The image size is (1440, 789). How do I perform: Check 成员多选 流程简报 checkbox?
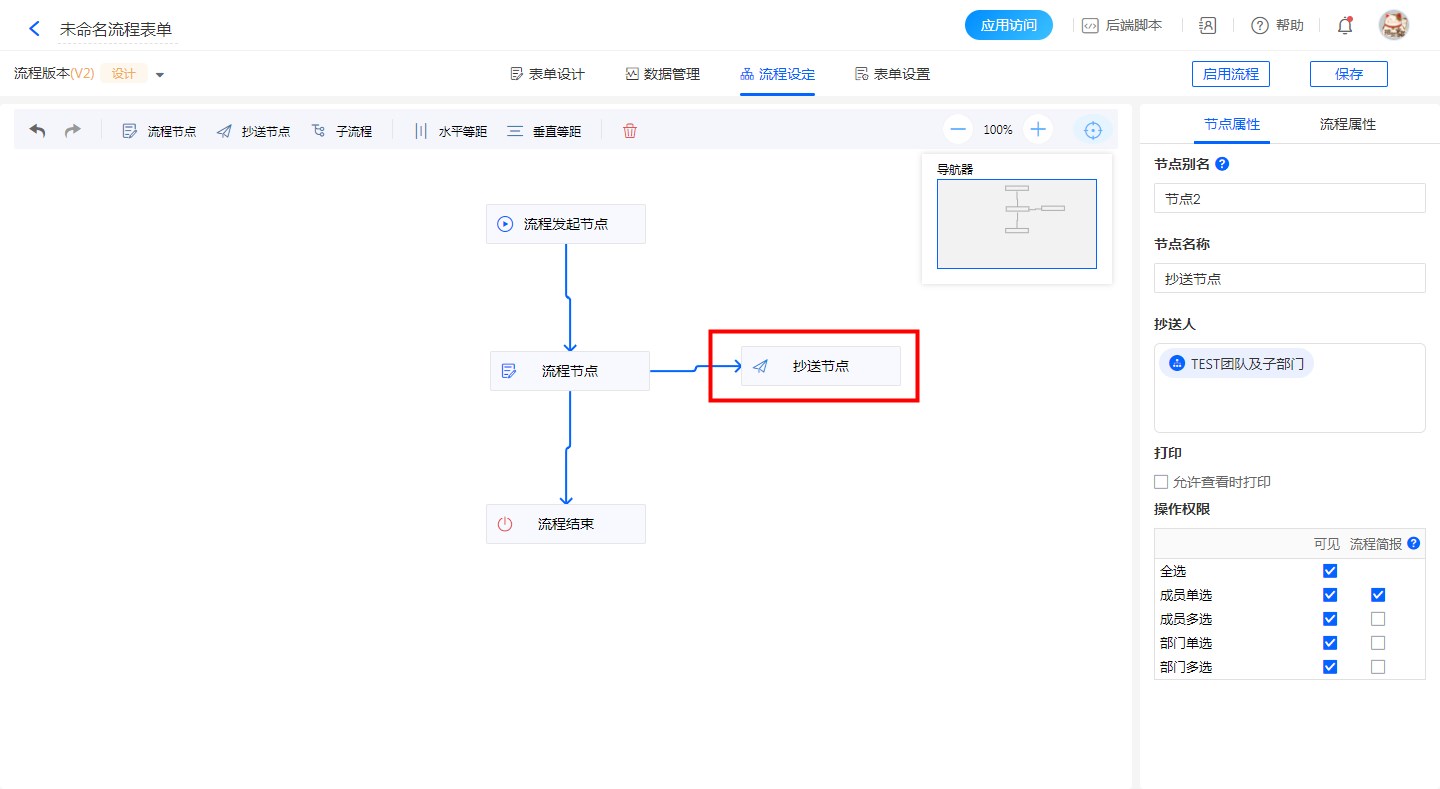tap(1378, 619)
